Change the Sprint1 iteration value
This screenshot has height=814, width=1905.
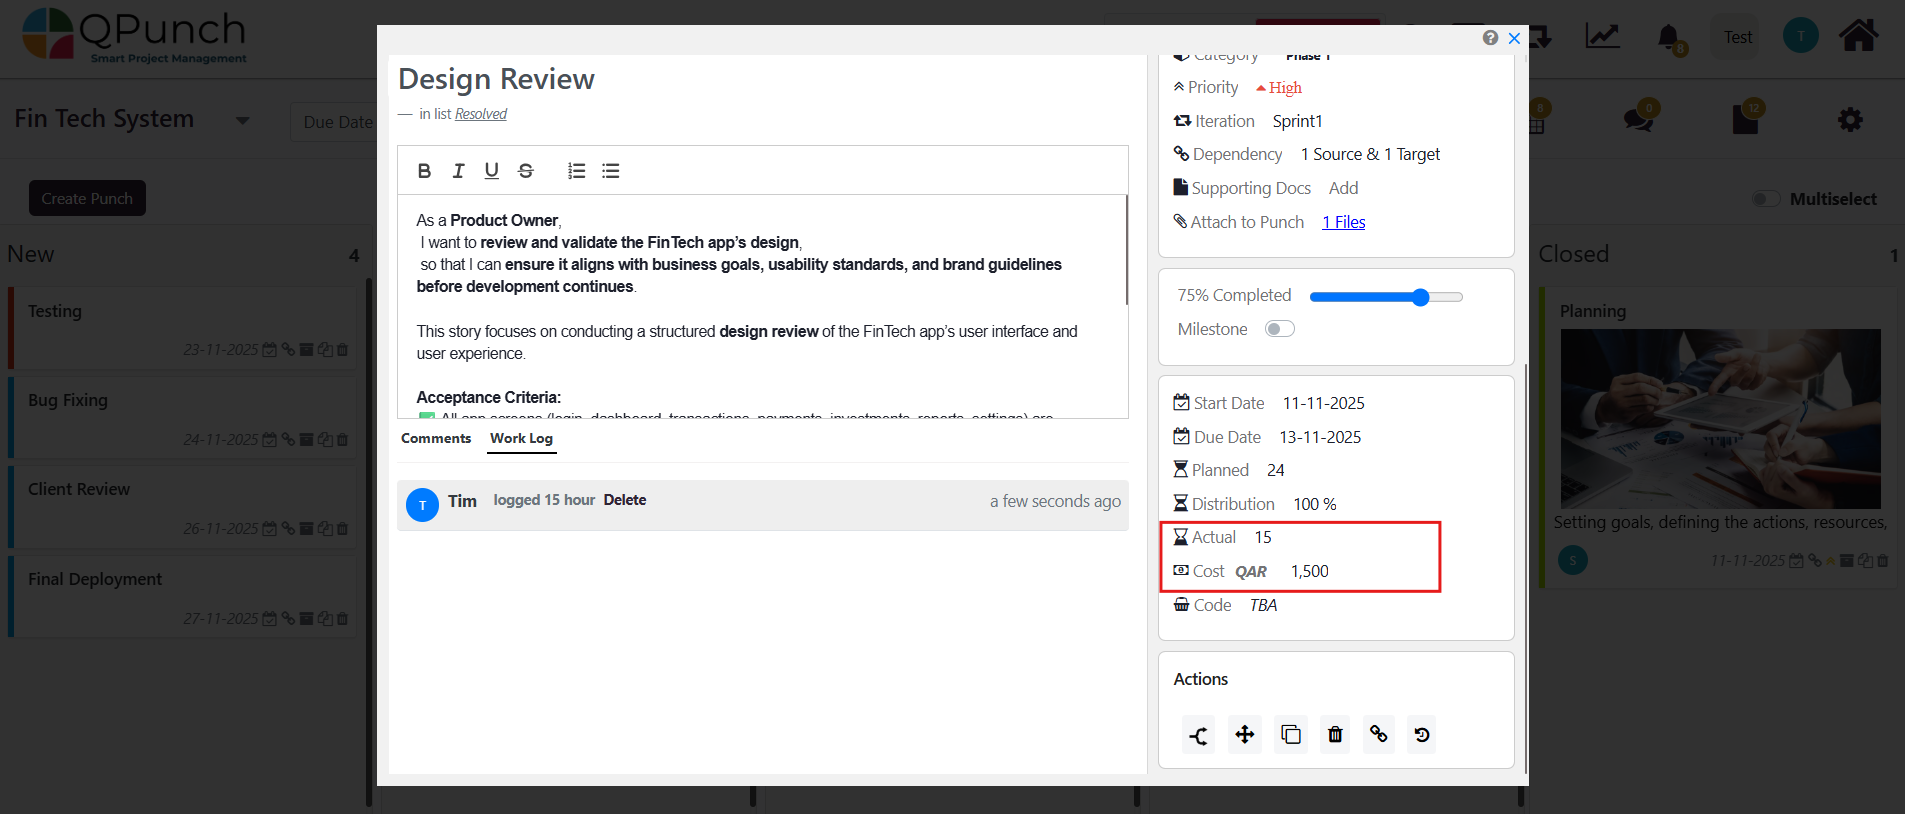pos(1297,121)
